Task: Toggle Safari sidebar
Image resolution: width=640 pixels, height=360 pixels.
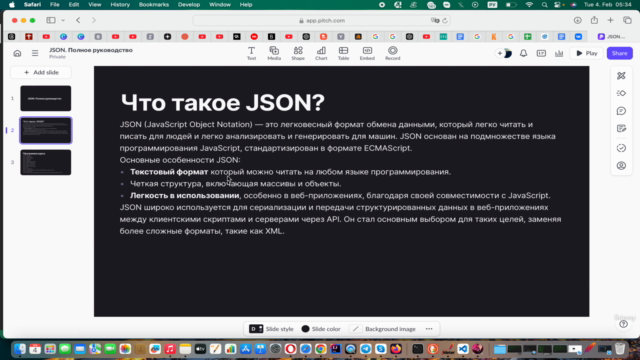Action: pyautogui.click(x=51, y=20)
